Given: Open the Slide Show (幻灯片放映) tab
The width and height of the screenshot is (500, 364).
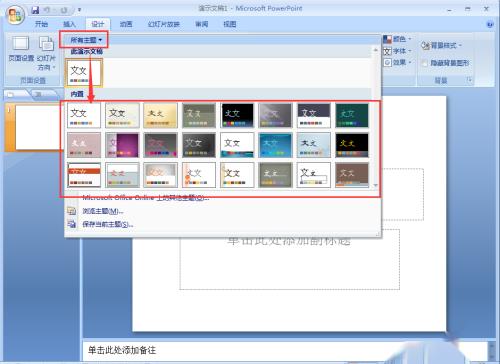Looking at the screenshot, I should [164, 24].
